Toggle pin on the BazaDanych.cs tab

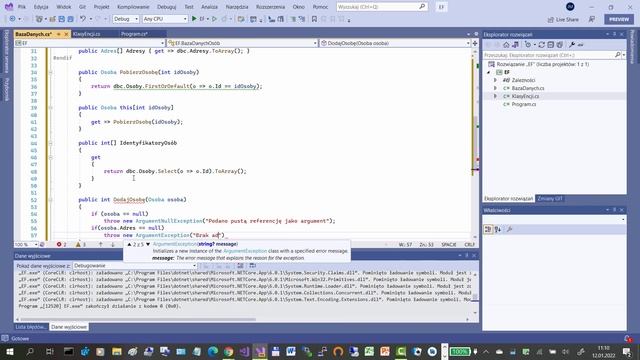[x=59, y=34]
